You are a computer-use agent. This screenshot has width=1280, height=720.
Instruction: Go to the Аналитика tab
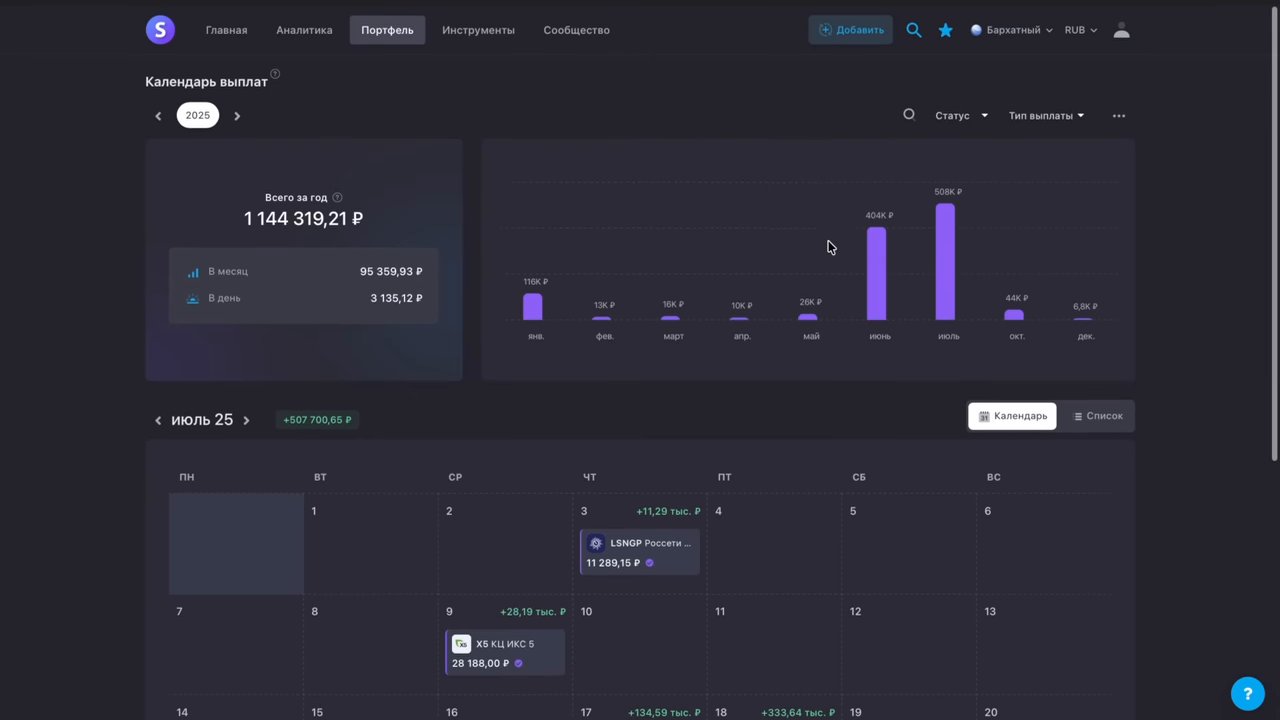[304, 30]
